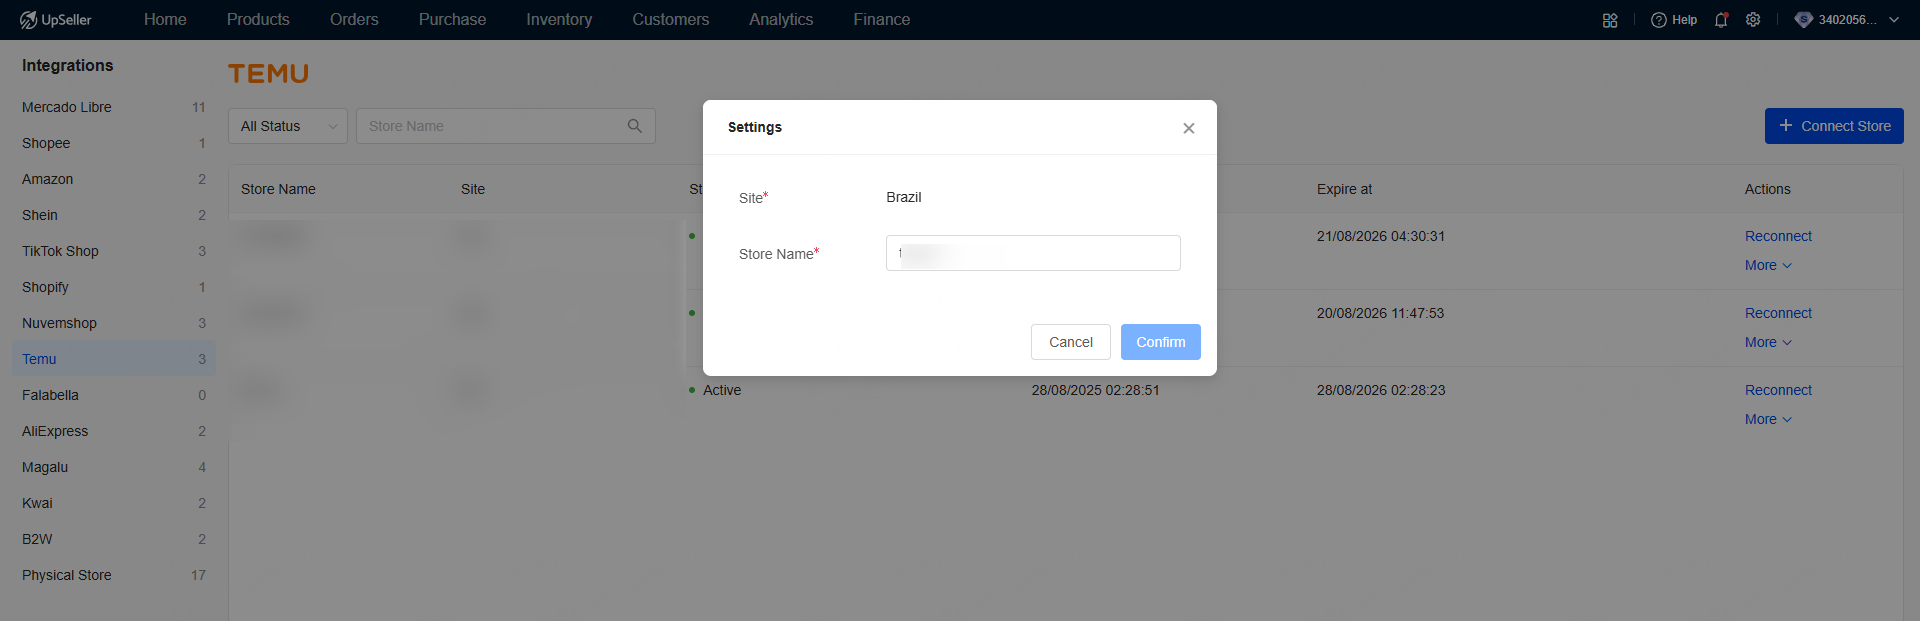
Task: Select Shopee integration
Action: [x=114, y=143]
